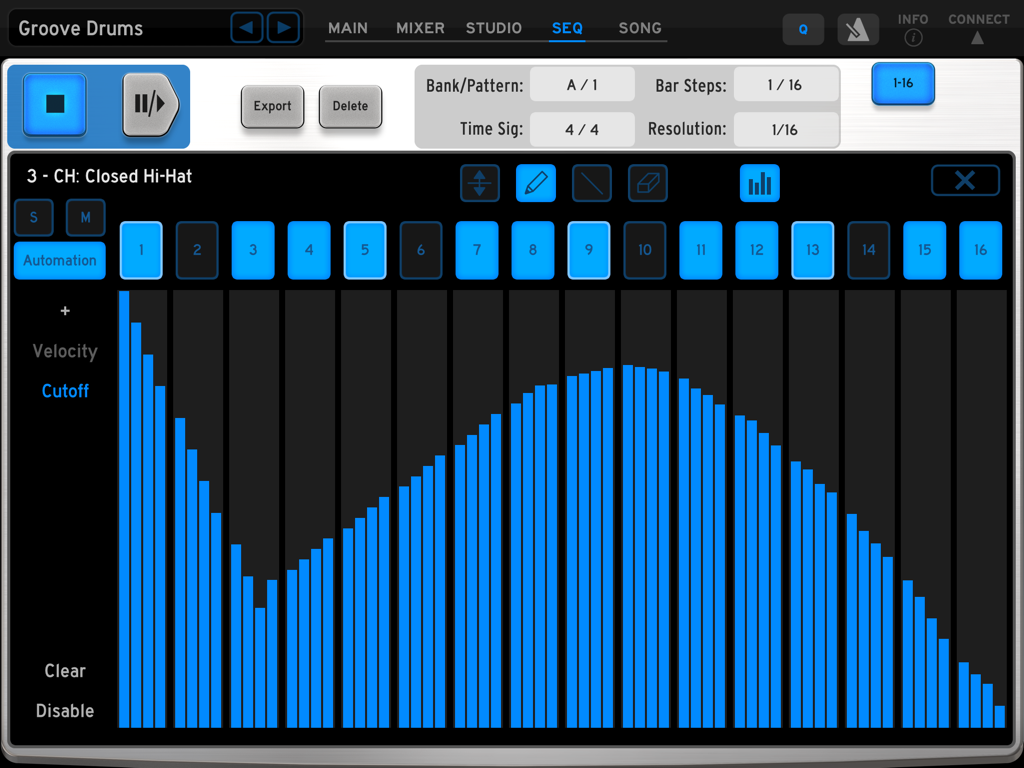Mute the Closed Hi-Hat channel
1024x768 pixels.
click(x=85, y=217)
